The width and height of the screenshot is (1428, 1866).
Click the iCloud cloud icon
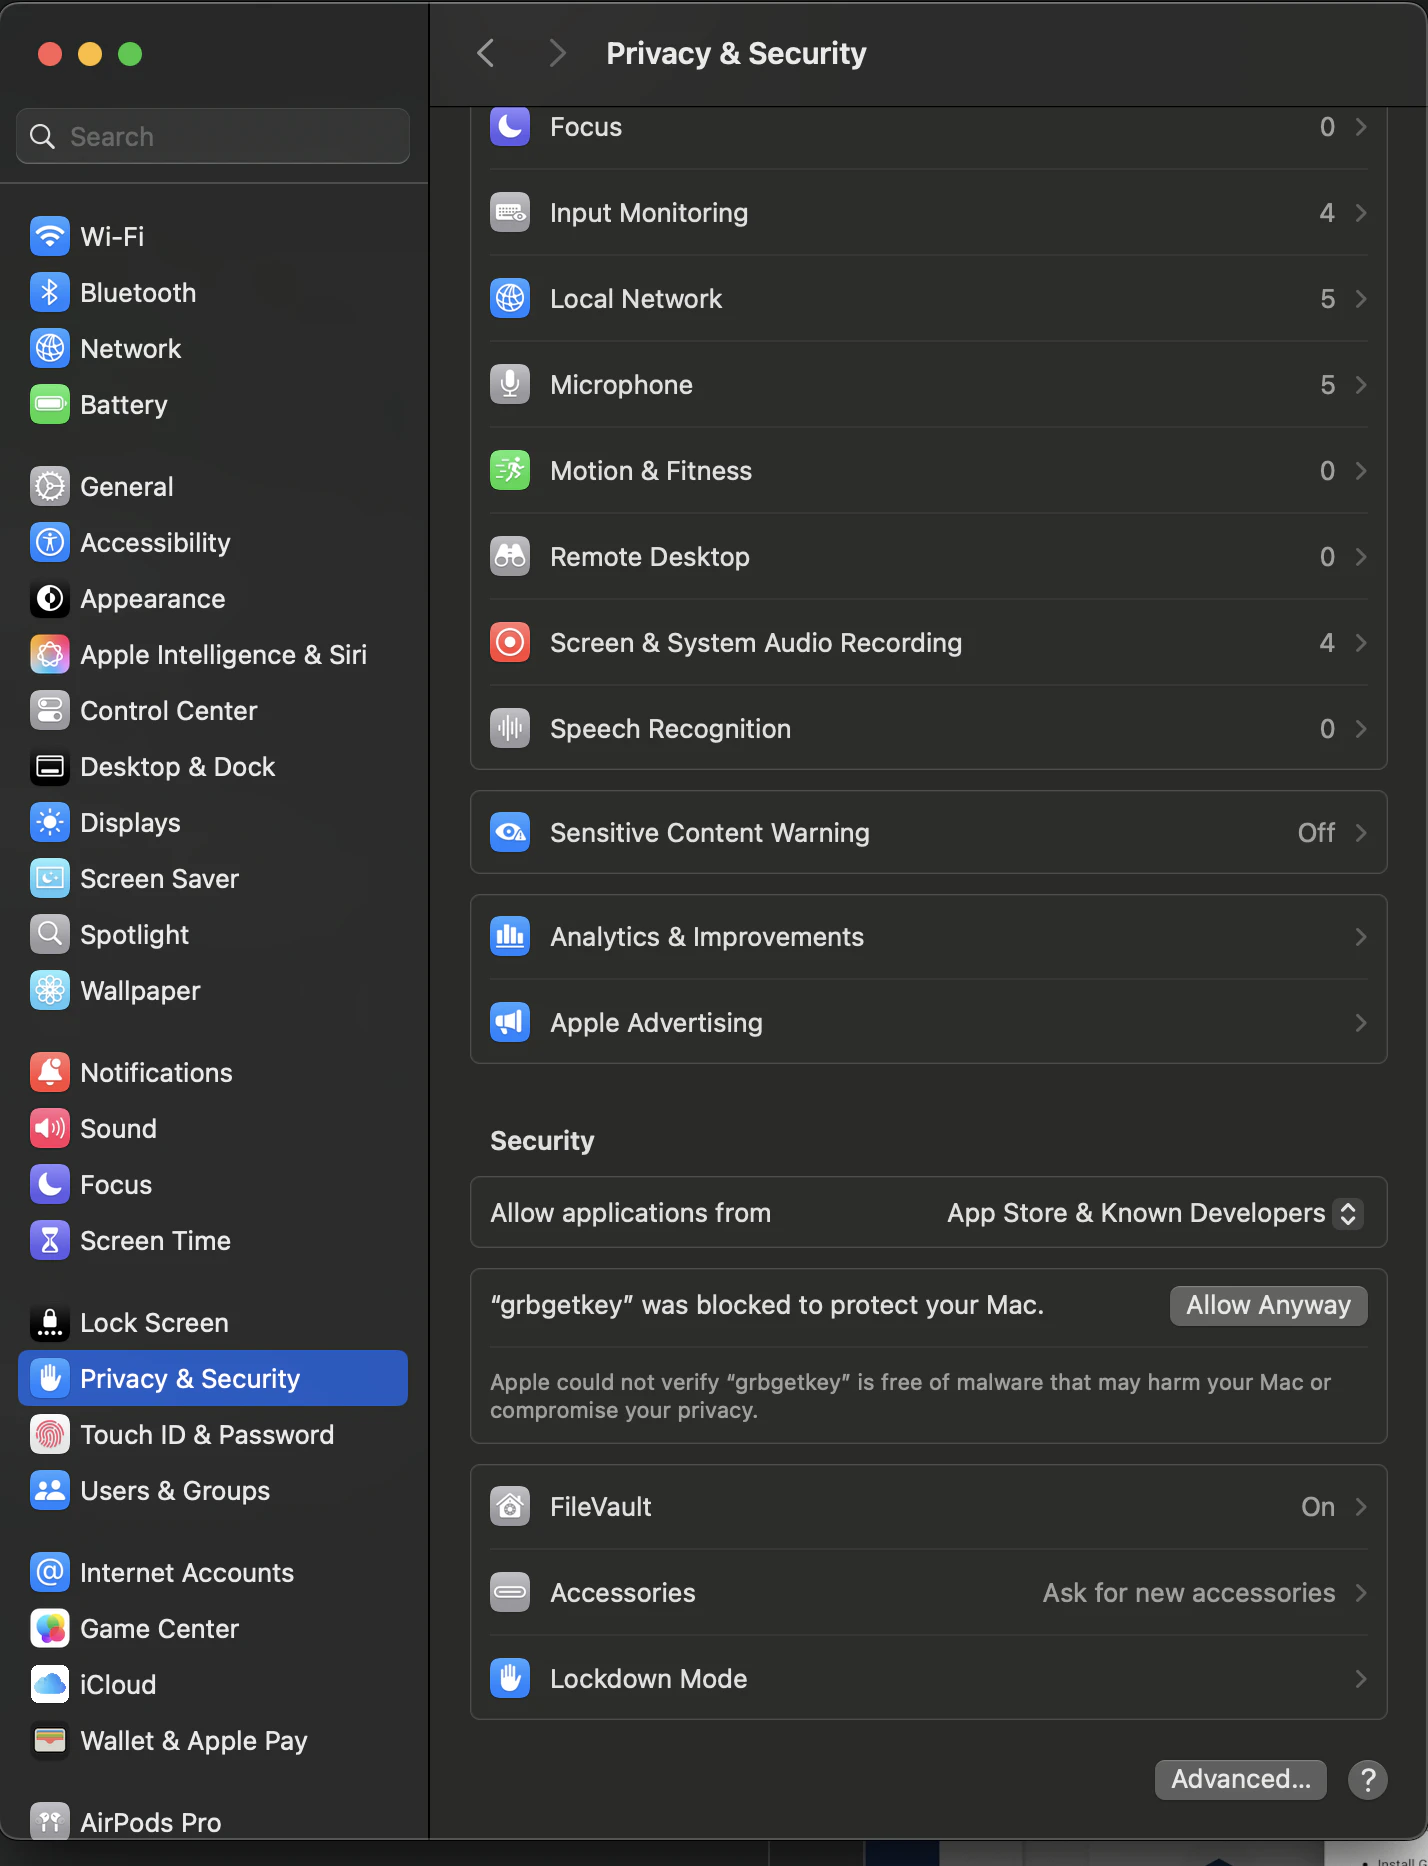[50, 1685]
